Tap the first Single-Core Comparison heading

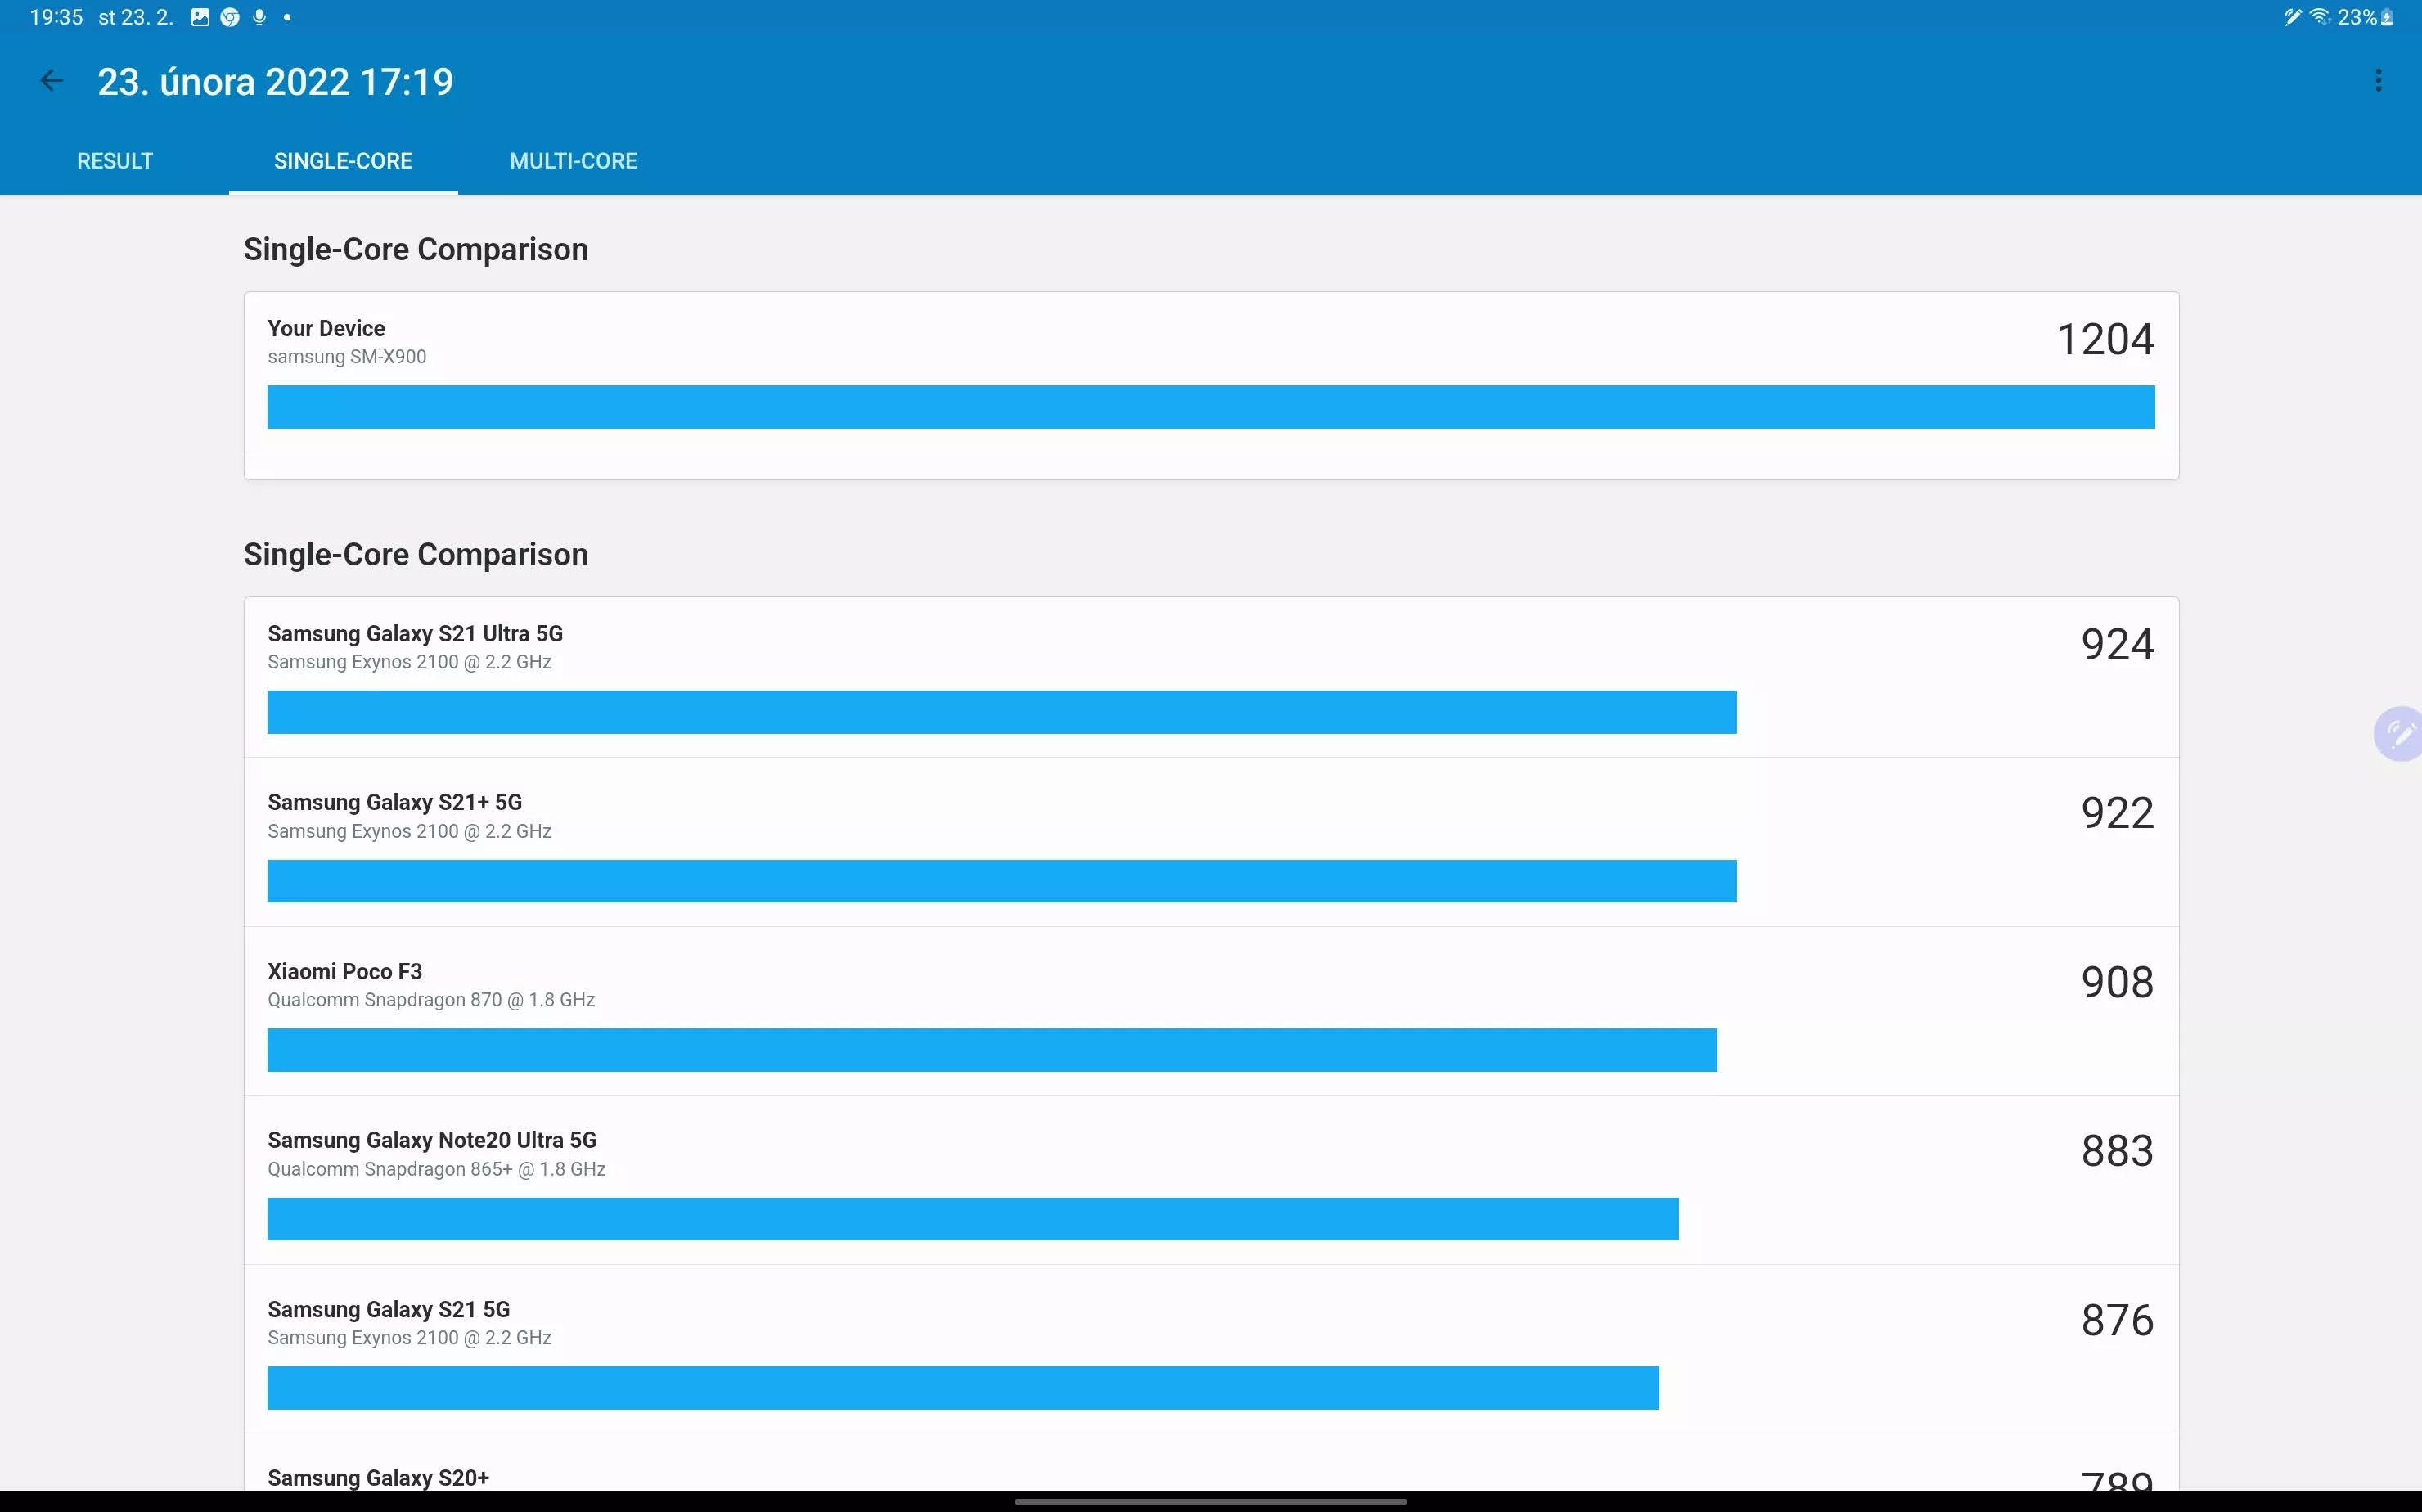[x=416, y=249]
